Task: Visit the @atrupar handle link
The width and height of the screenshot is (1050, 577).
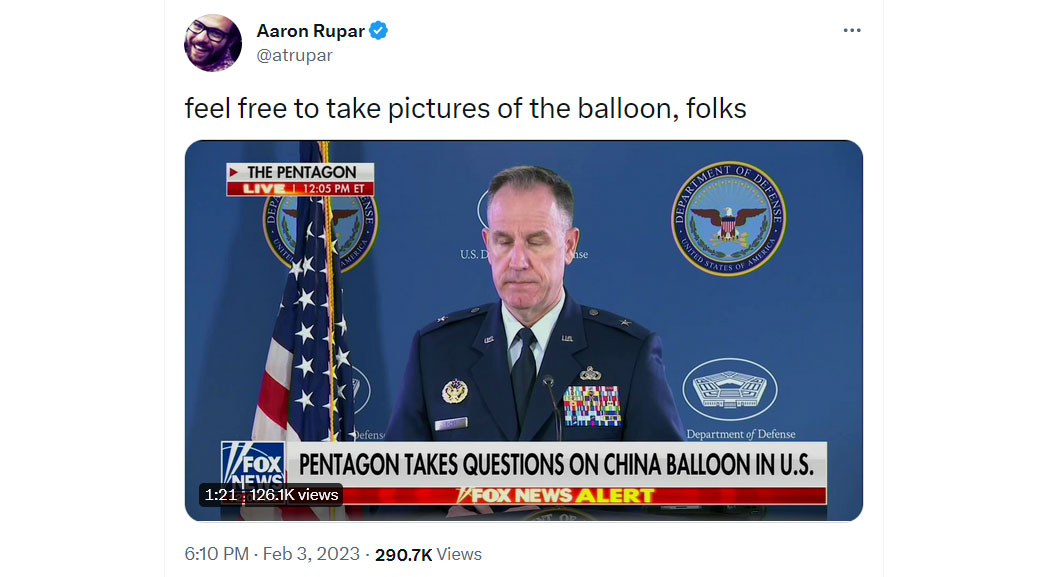Action: 295,56
